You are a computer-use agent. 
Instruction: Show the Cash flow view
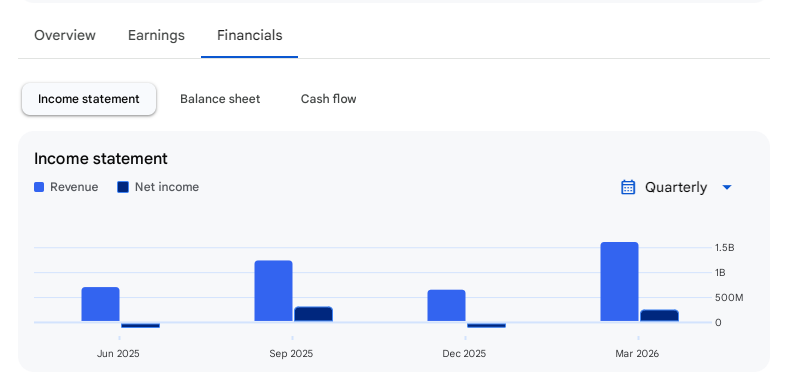(328, 99)
